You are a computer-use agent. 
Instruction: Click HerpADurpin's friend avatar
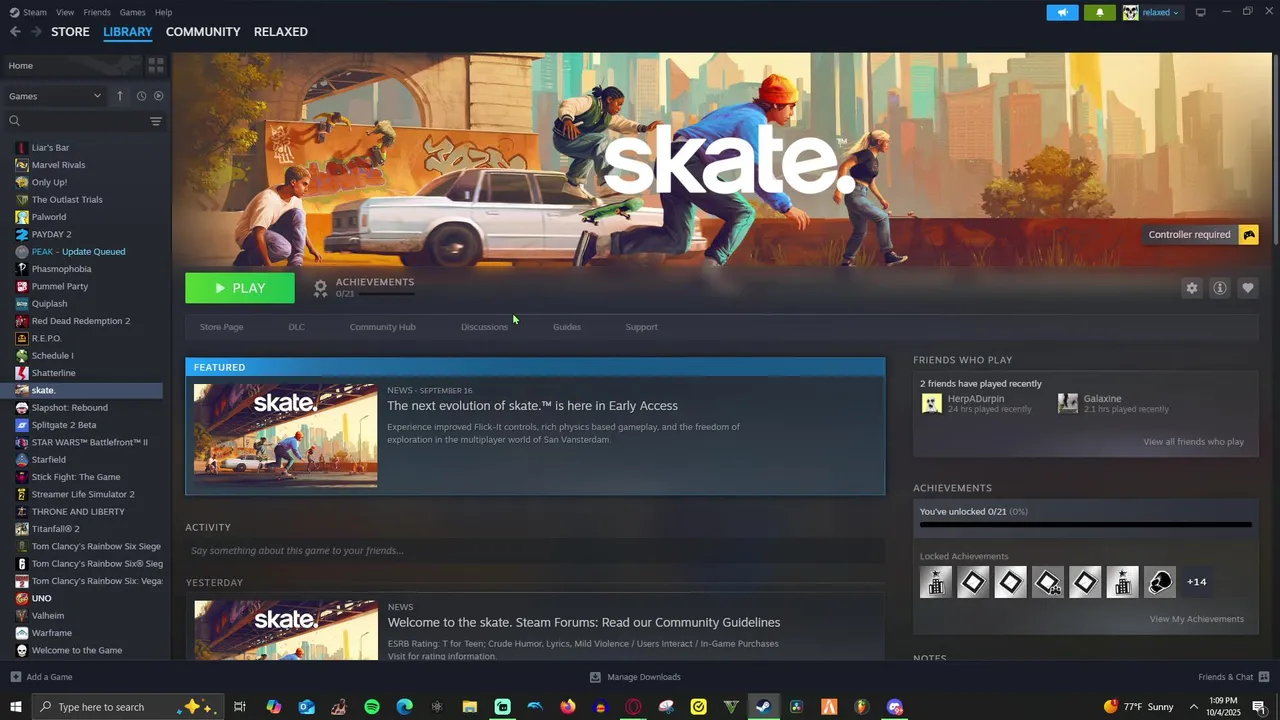point(931,403)
